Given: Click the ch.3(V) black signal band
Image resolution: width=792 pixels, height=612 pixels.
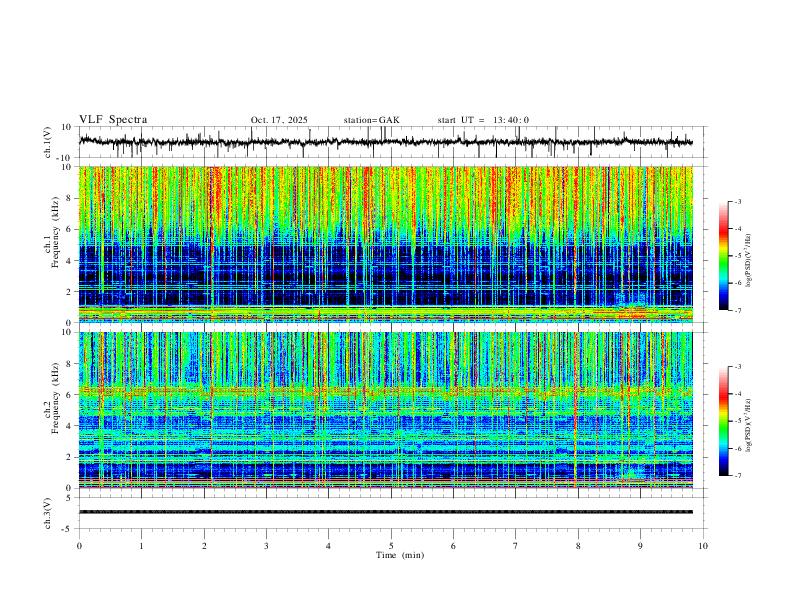Looking at the screenshot, I should 385,512.
